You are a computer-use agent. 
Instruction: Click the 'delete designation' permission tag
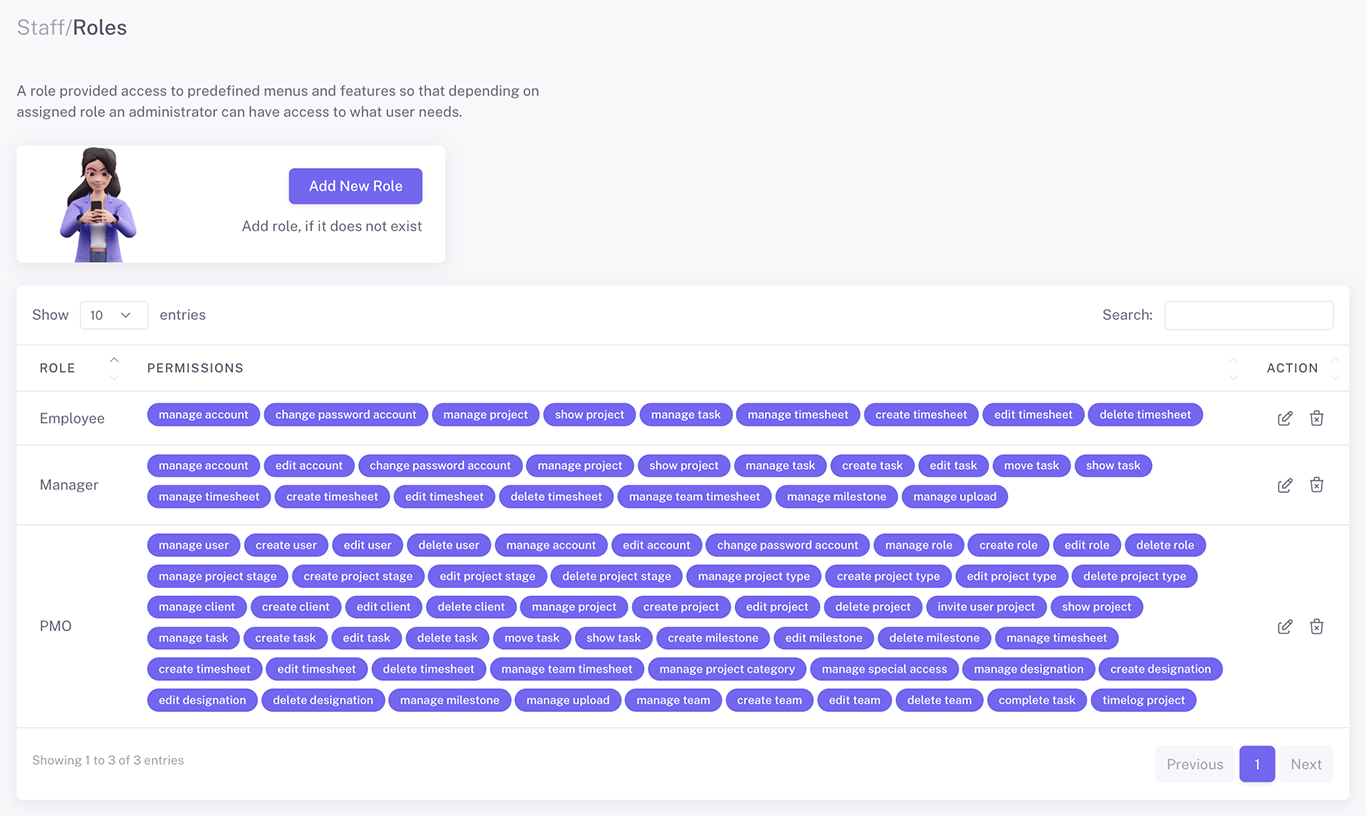[x=323, y=700]
